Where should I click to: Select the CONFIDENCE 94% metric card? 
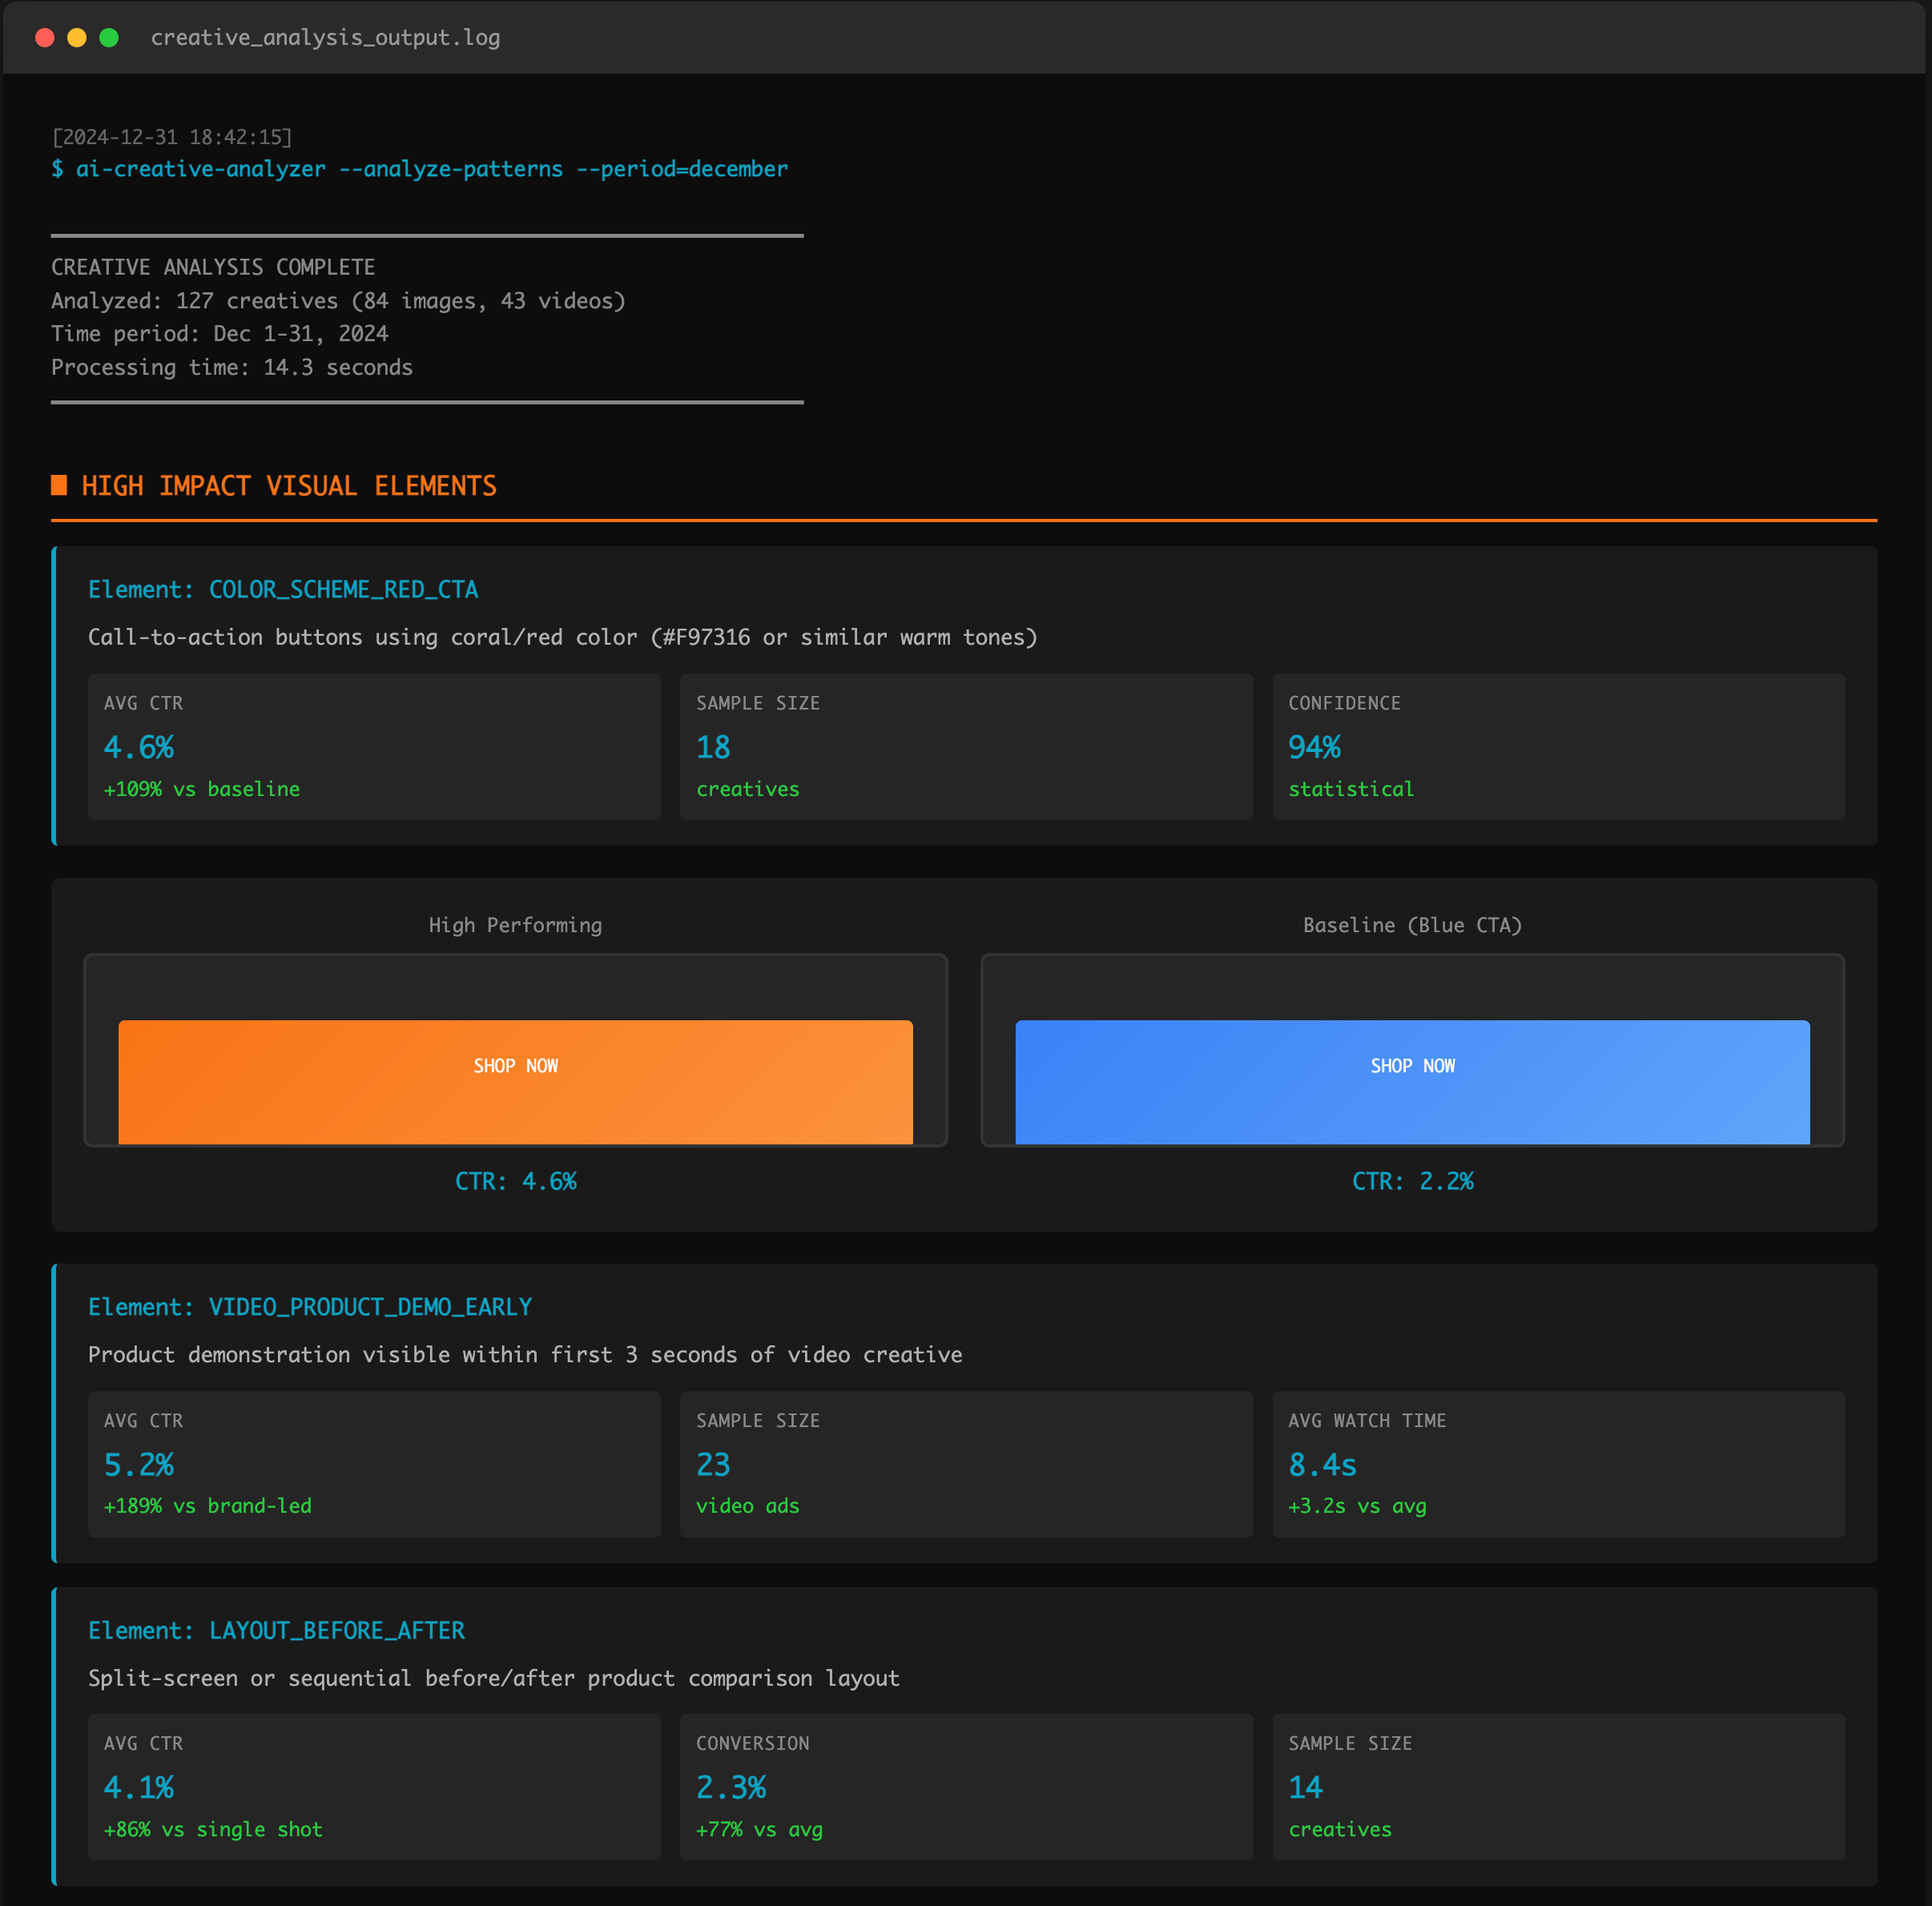click(1557, 746)
